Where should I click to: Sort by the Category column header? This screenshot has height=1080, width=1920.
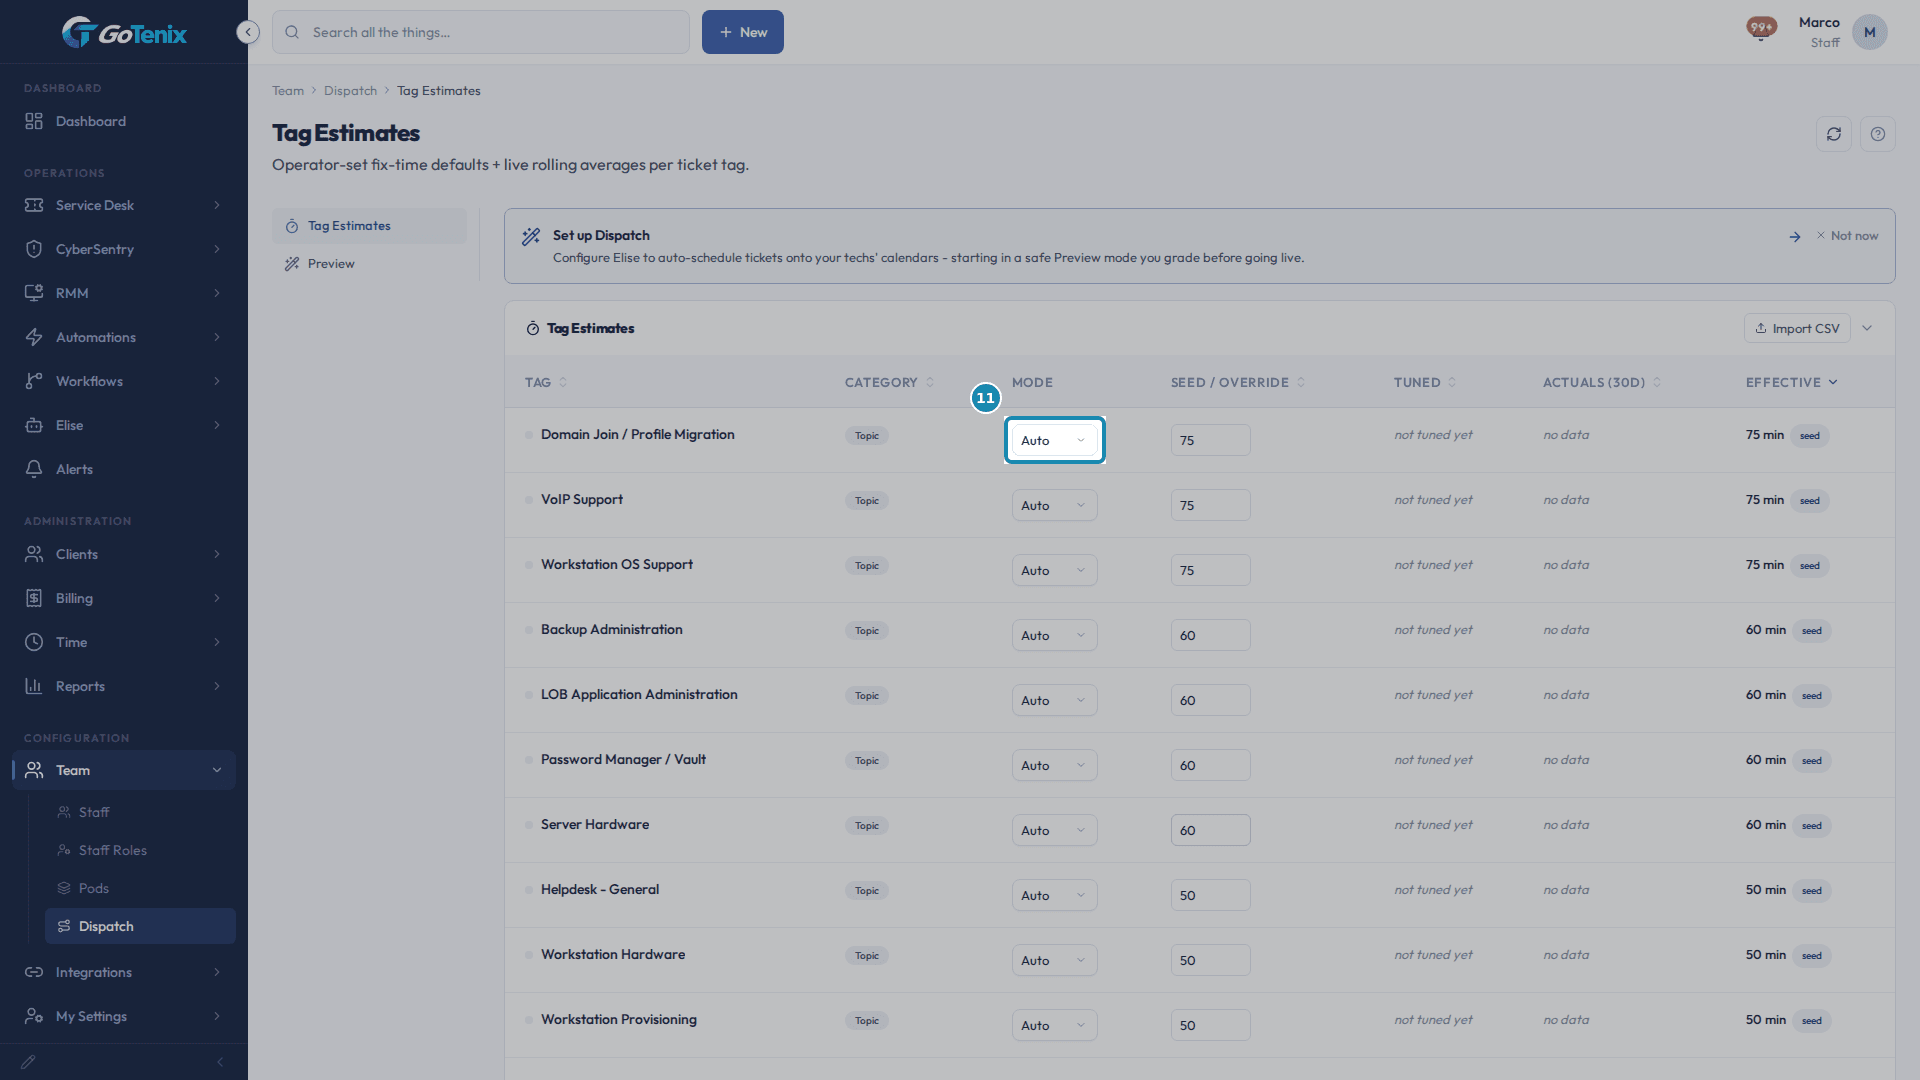(889, 382)
